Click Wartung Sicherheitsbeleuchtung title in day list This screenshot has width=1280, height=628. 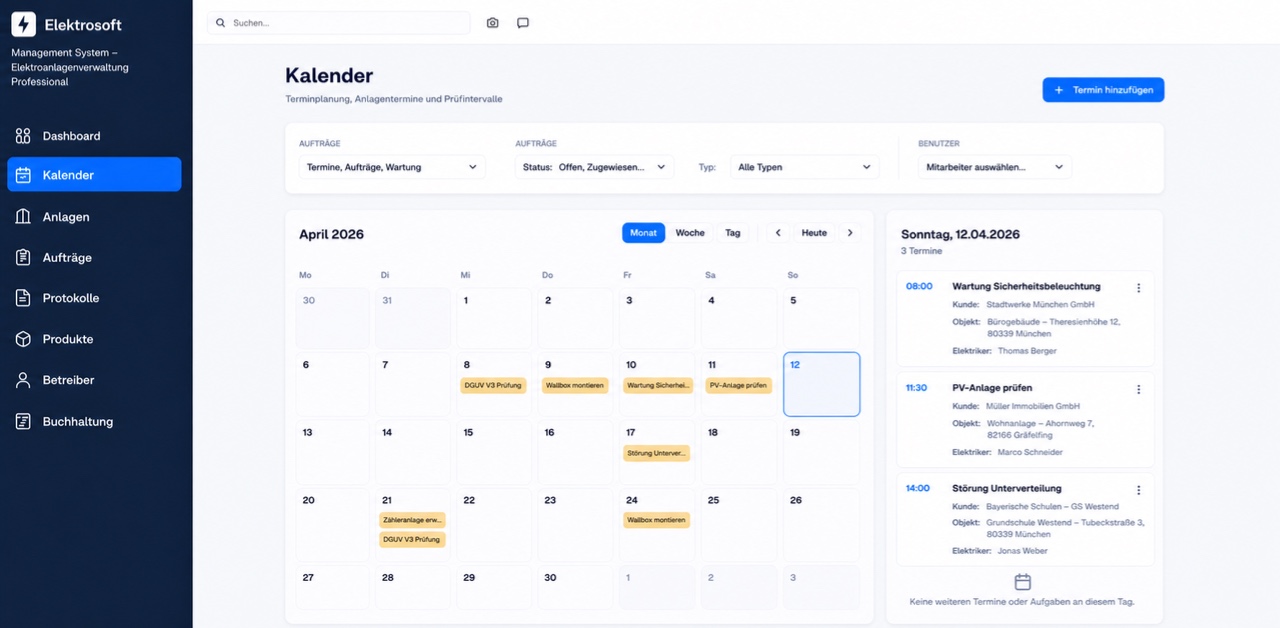[x=1026, y=286]
